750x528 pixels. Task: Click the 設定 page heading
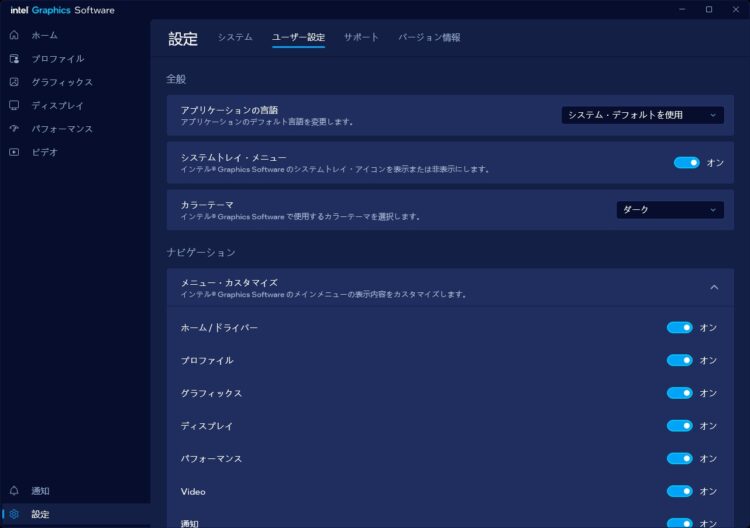pos(183,39)
